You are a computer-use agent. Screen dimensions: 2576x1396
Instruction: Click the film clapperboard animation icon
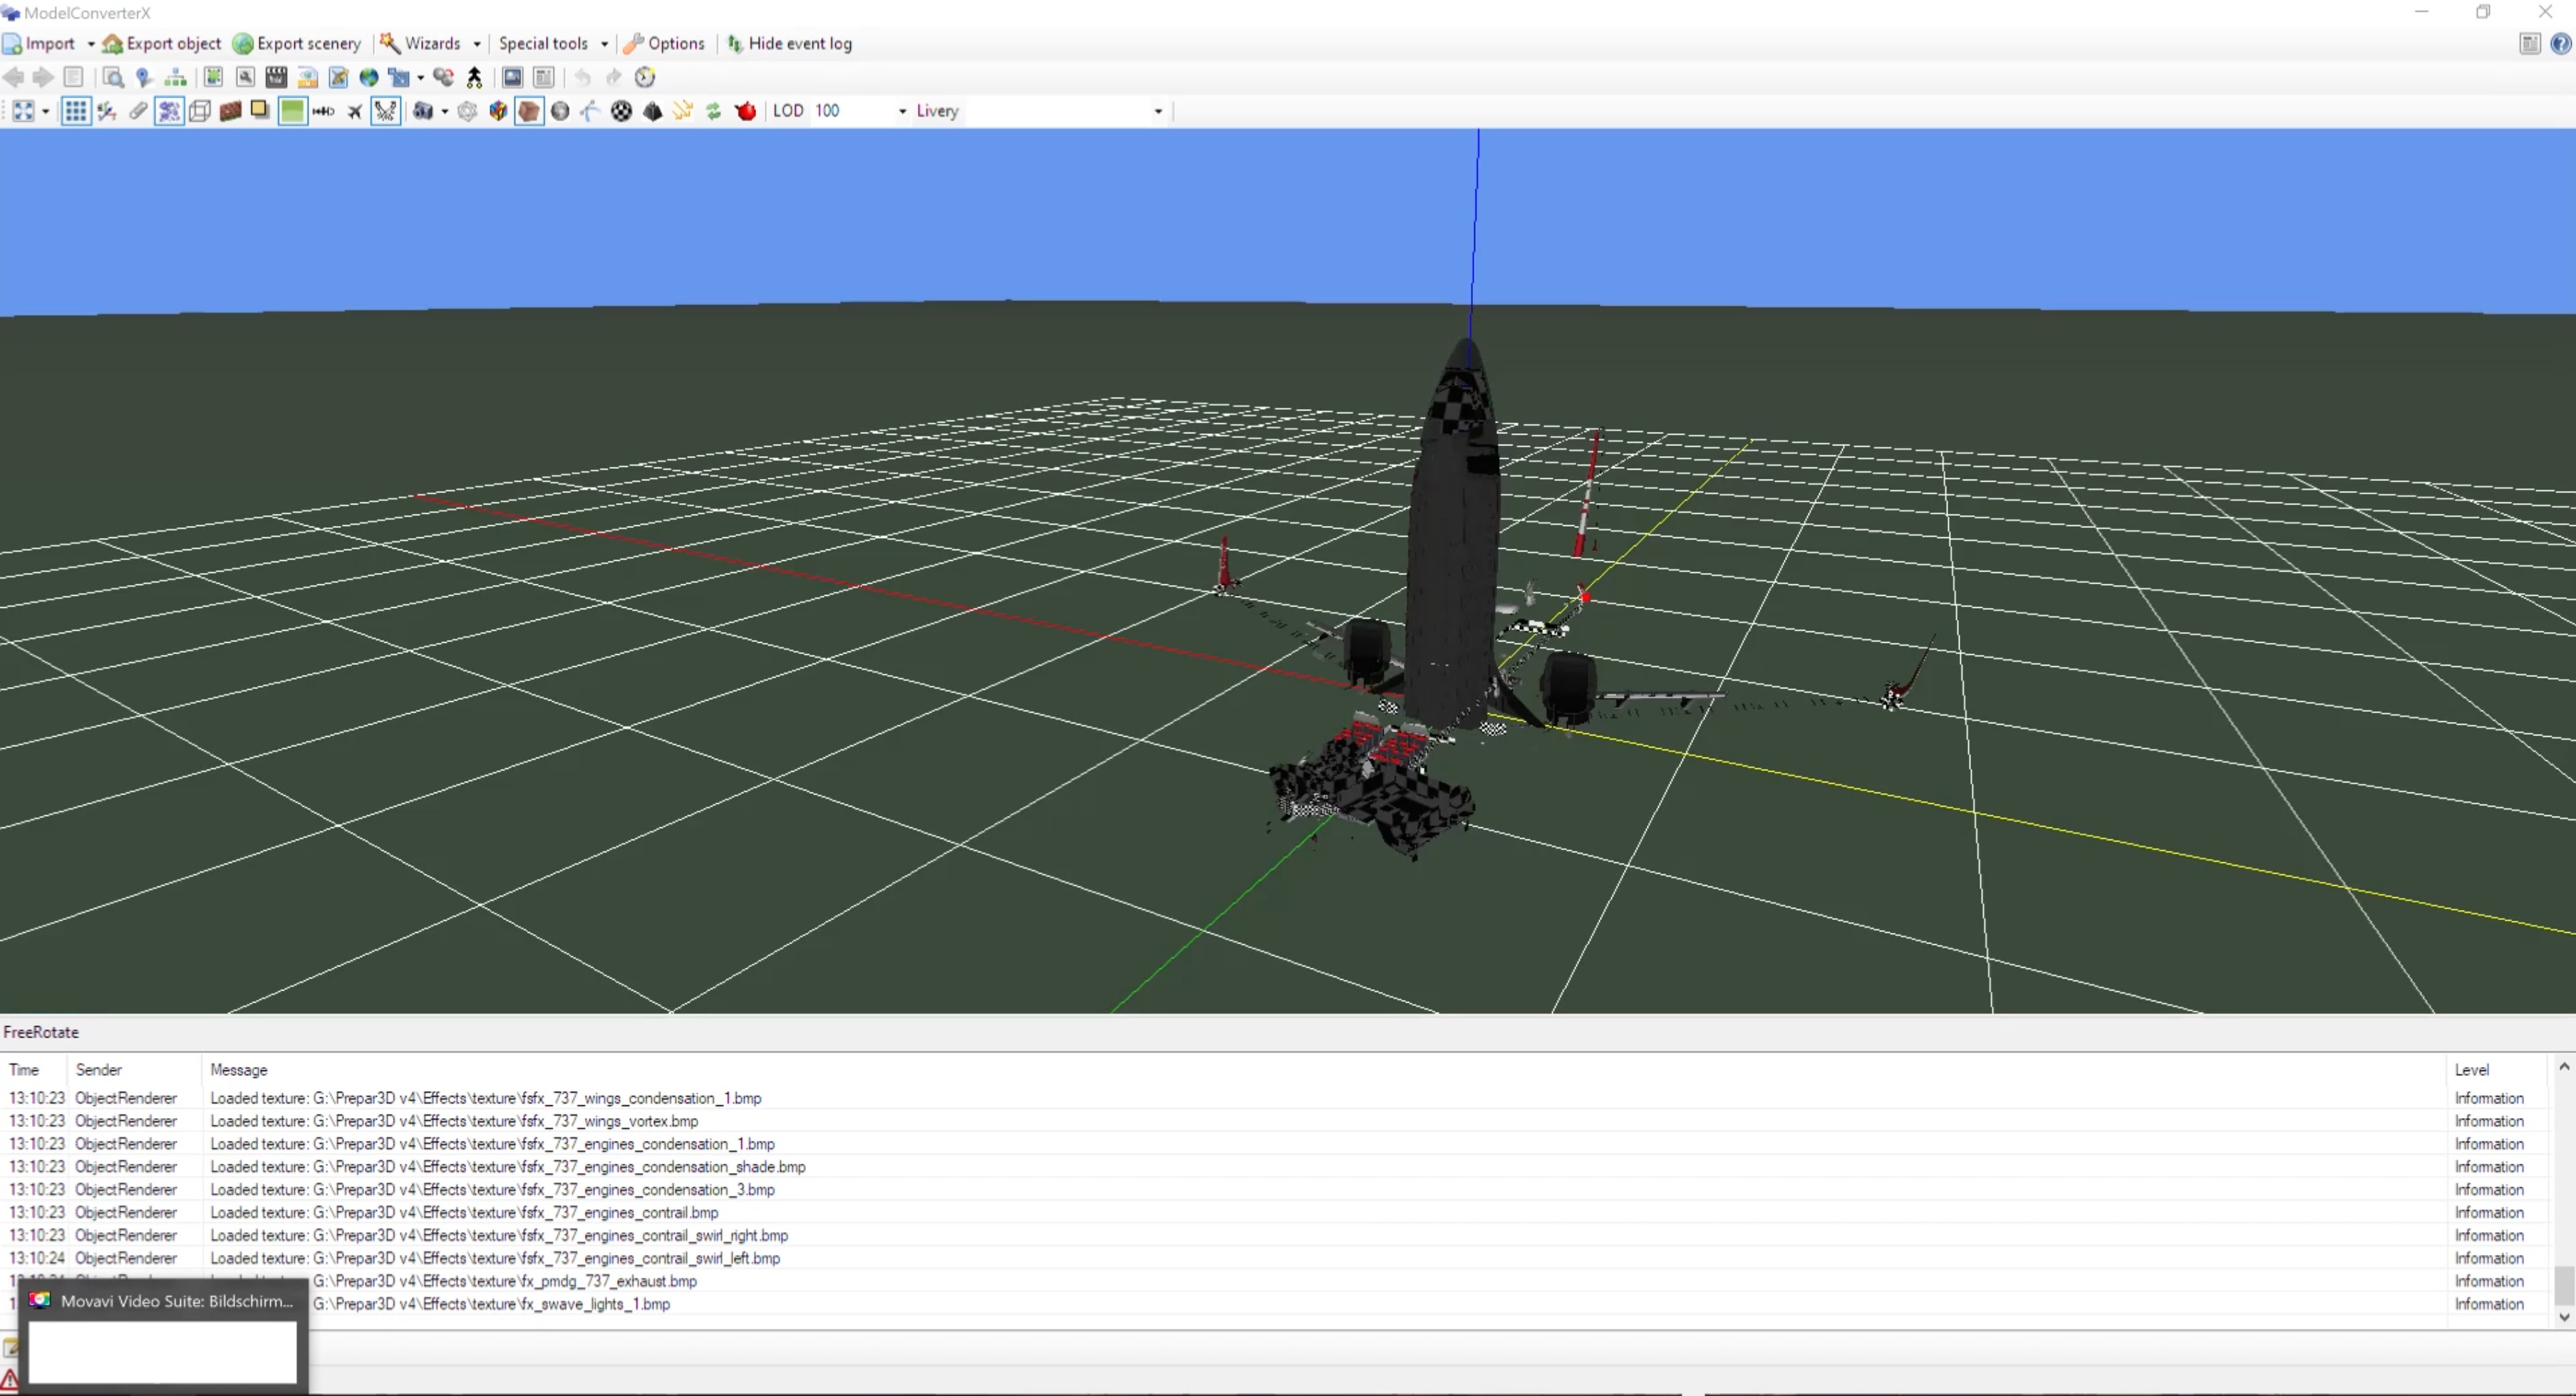pos(276,77)
